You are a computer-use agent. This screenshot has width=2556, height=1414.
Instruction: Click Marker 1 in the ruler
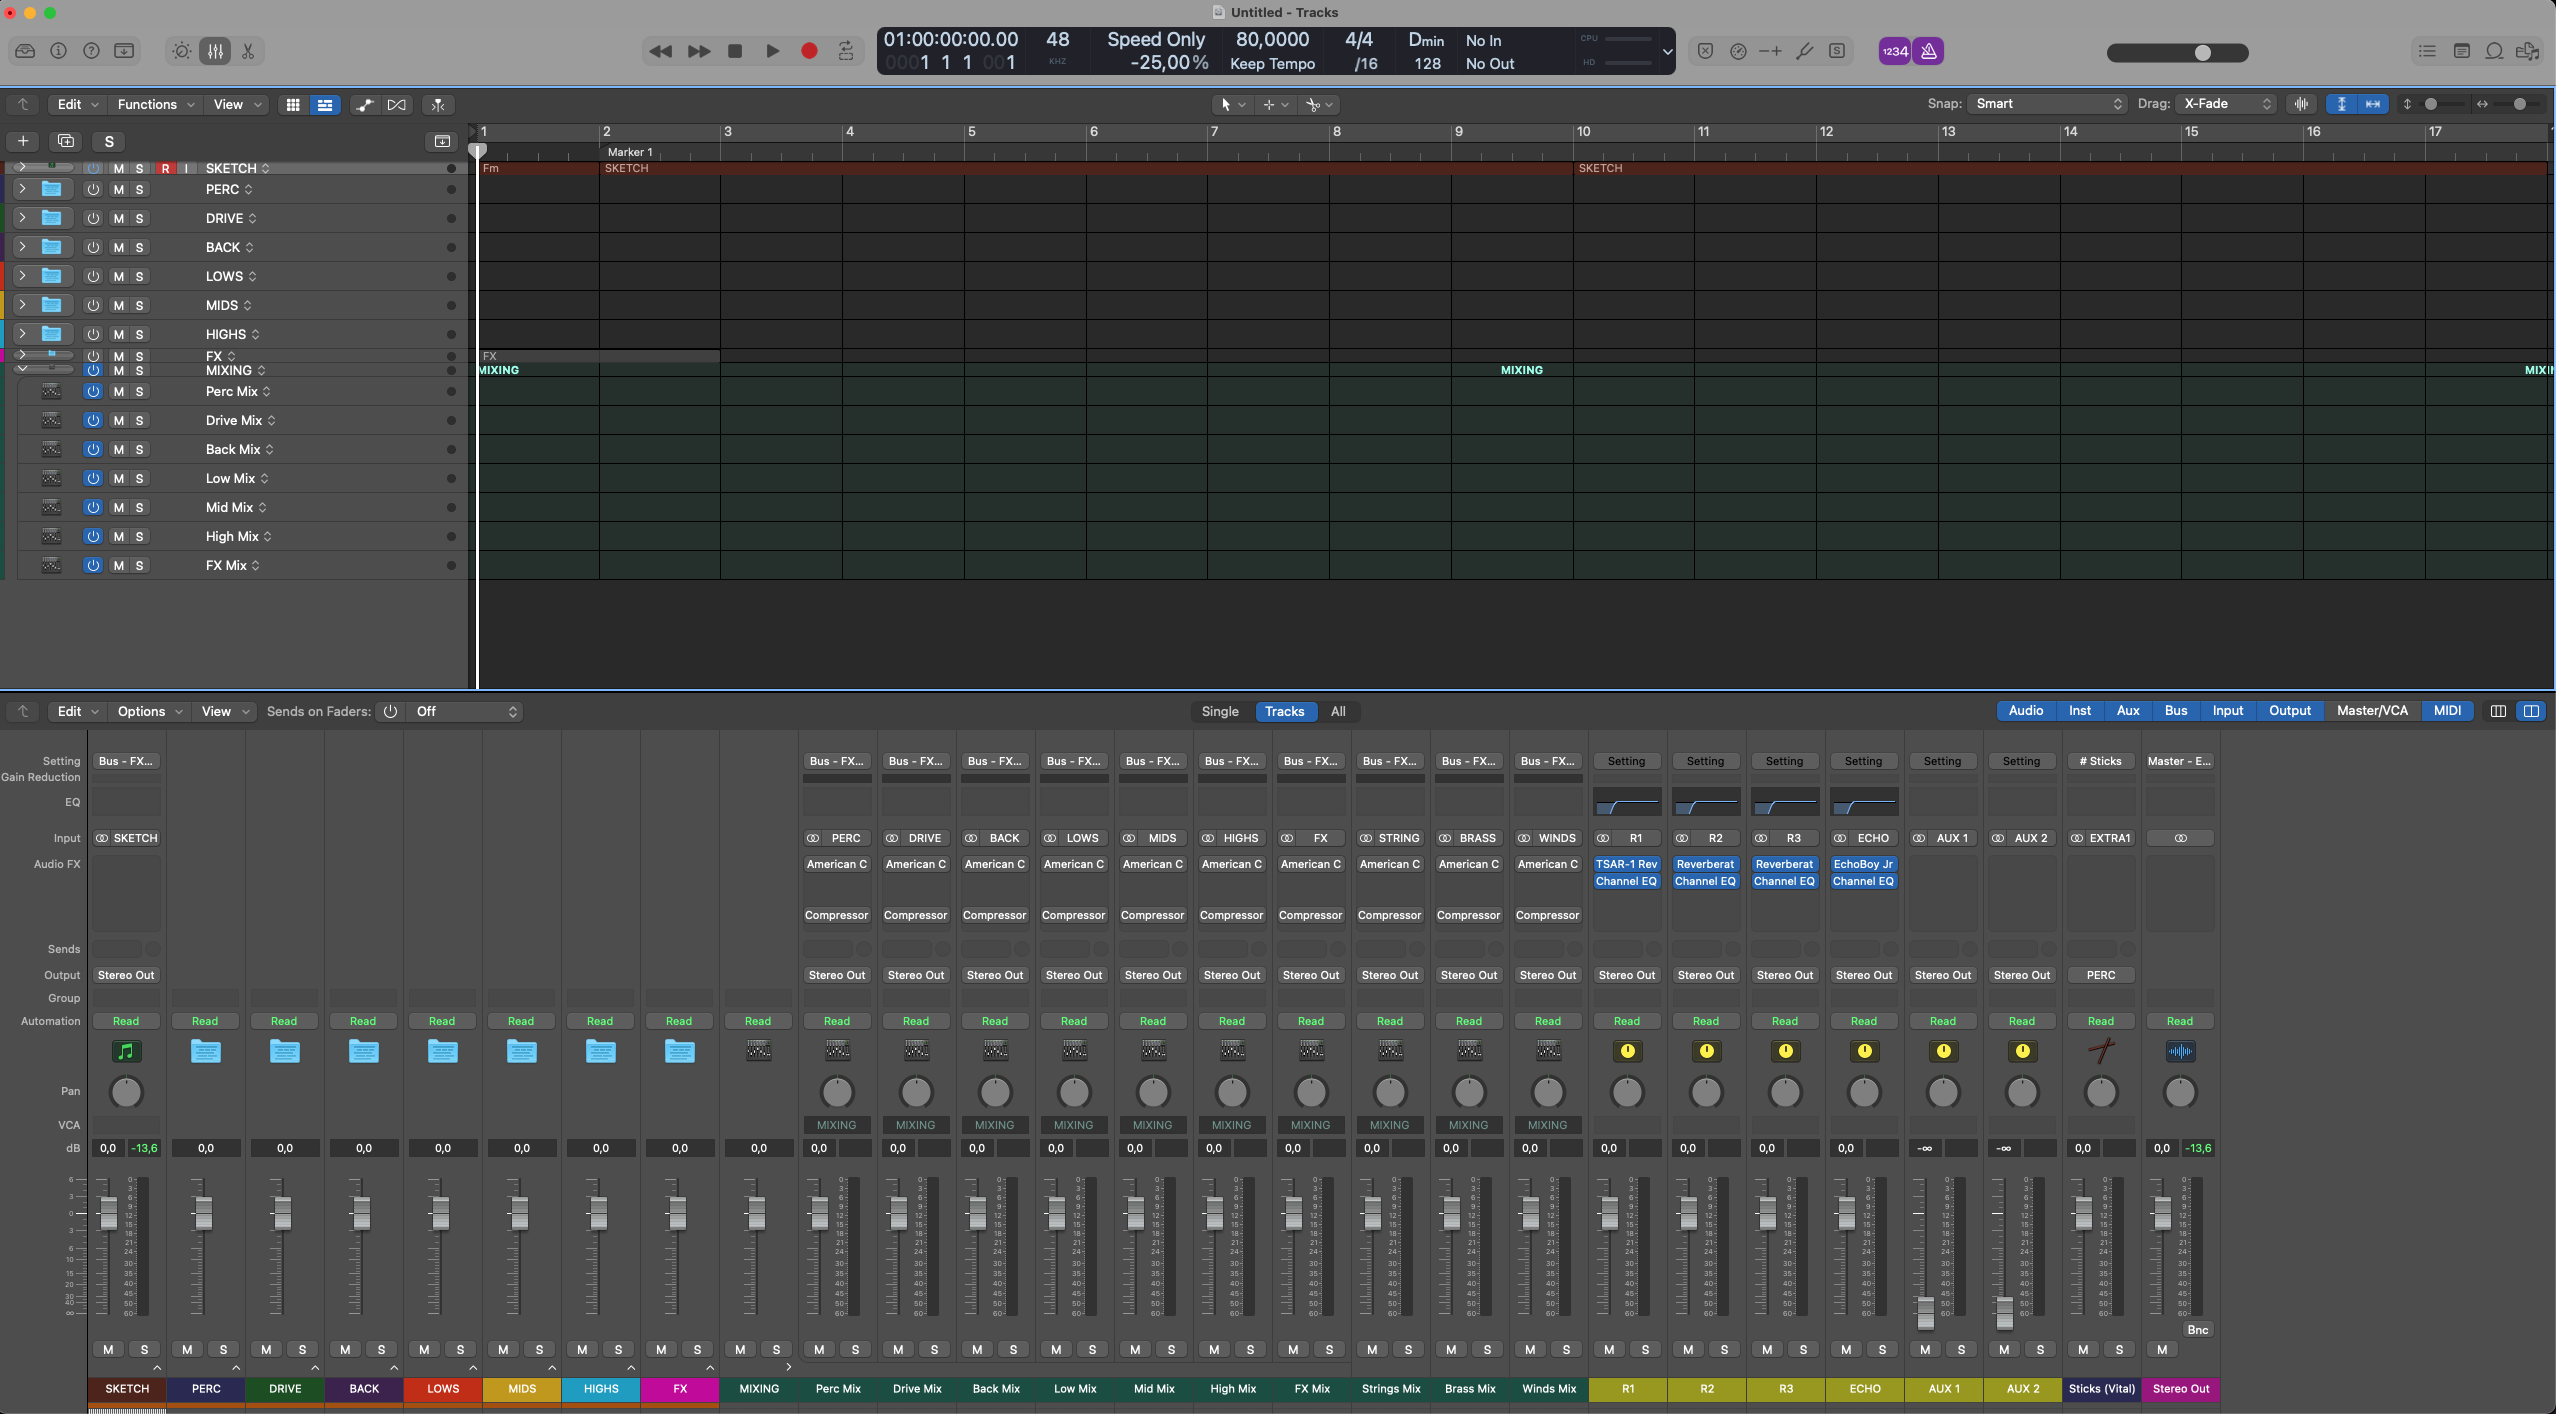pos(630,152)
